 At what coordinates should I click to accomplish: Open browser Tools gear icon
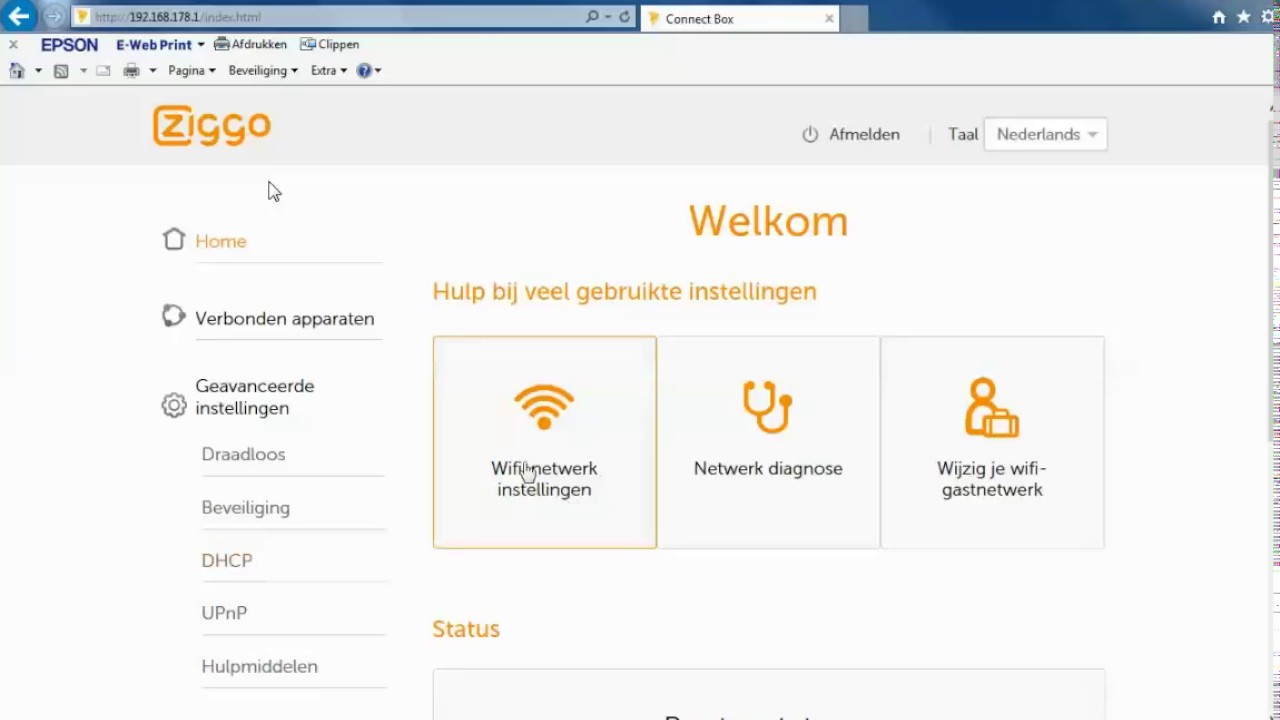(x=1269, y=17)
